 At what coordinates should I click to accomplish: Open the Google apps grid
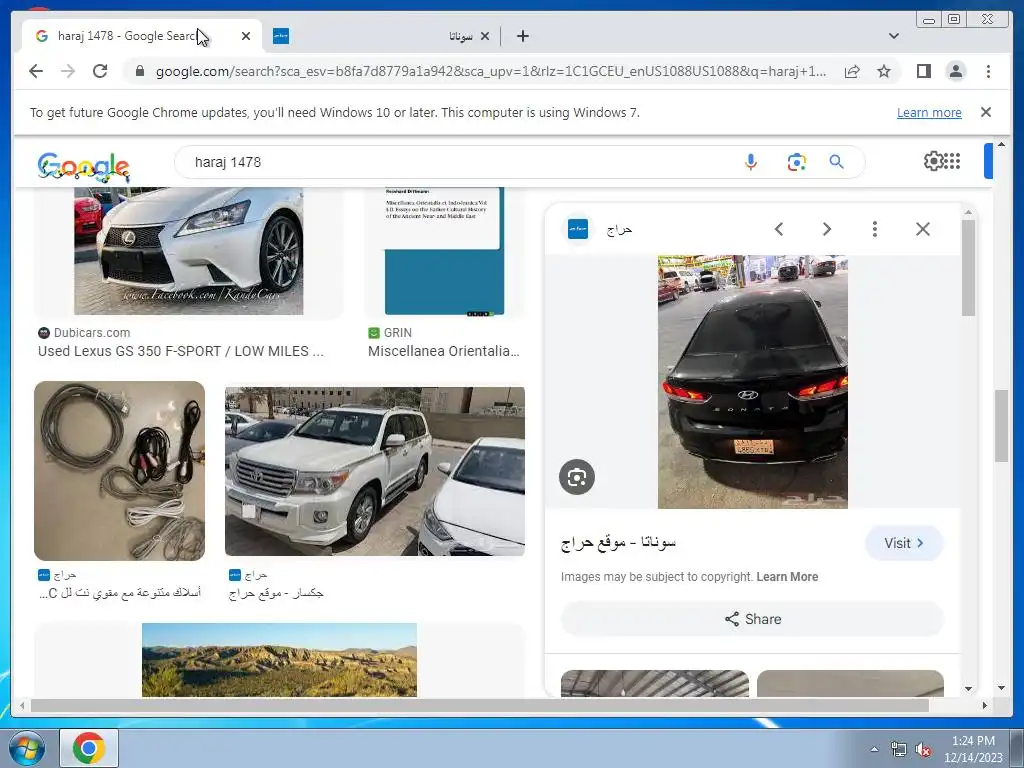pyautogui.click(x=952, y=161)
